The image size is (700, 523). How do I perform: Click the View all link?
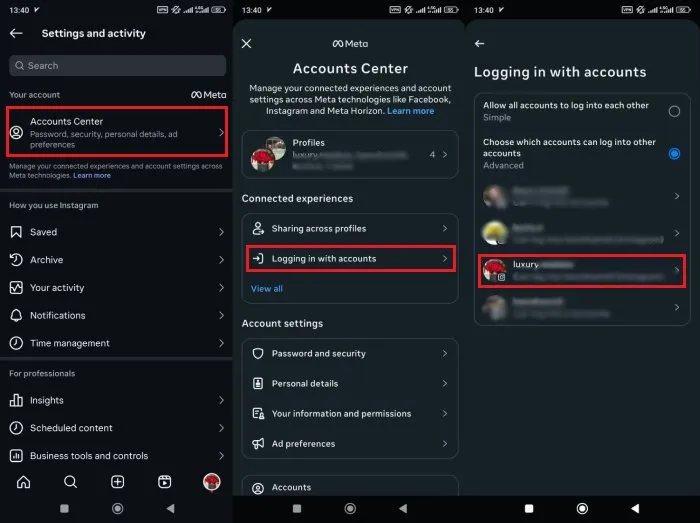tap(267, 289)
